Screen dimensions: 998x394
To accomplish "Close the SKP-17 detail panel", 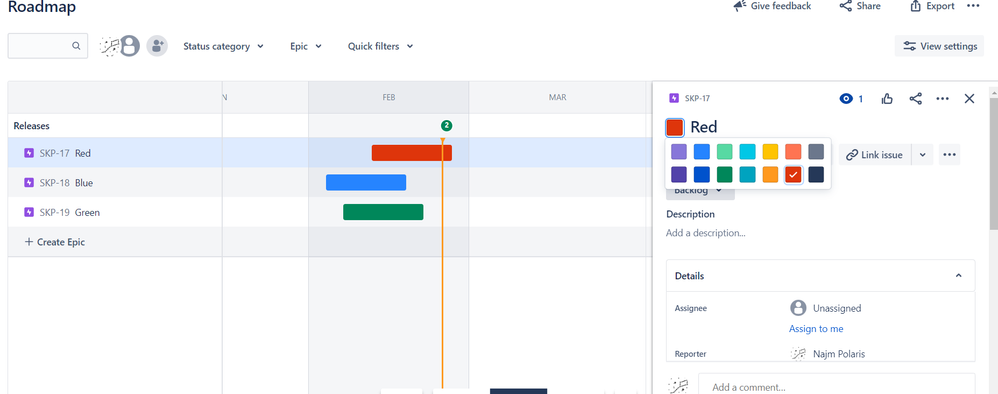I will pos(969,99).
